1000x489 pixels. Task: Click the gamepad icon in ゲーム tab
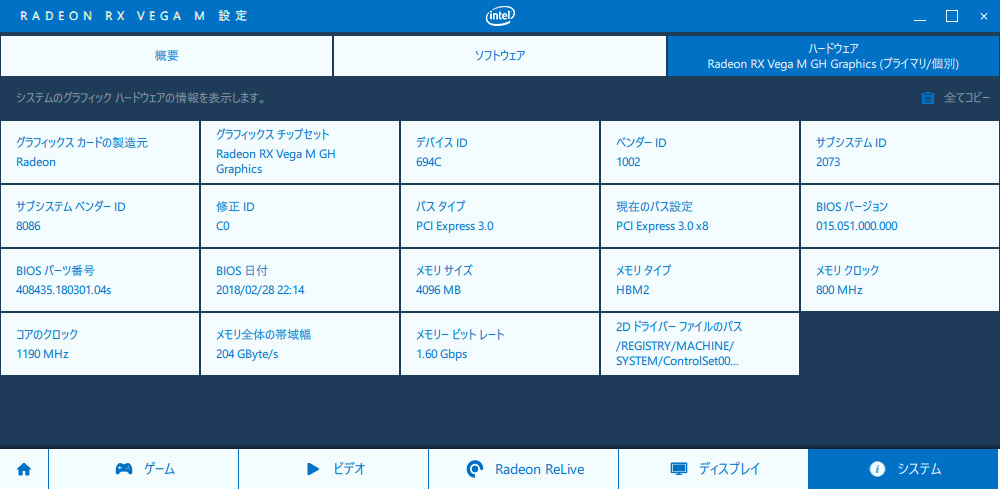click(124, 469)
